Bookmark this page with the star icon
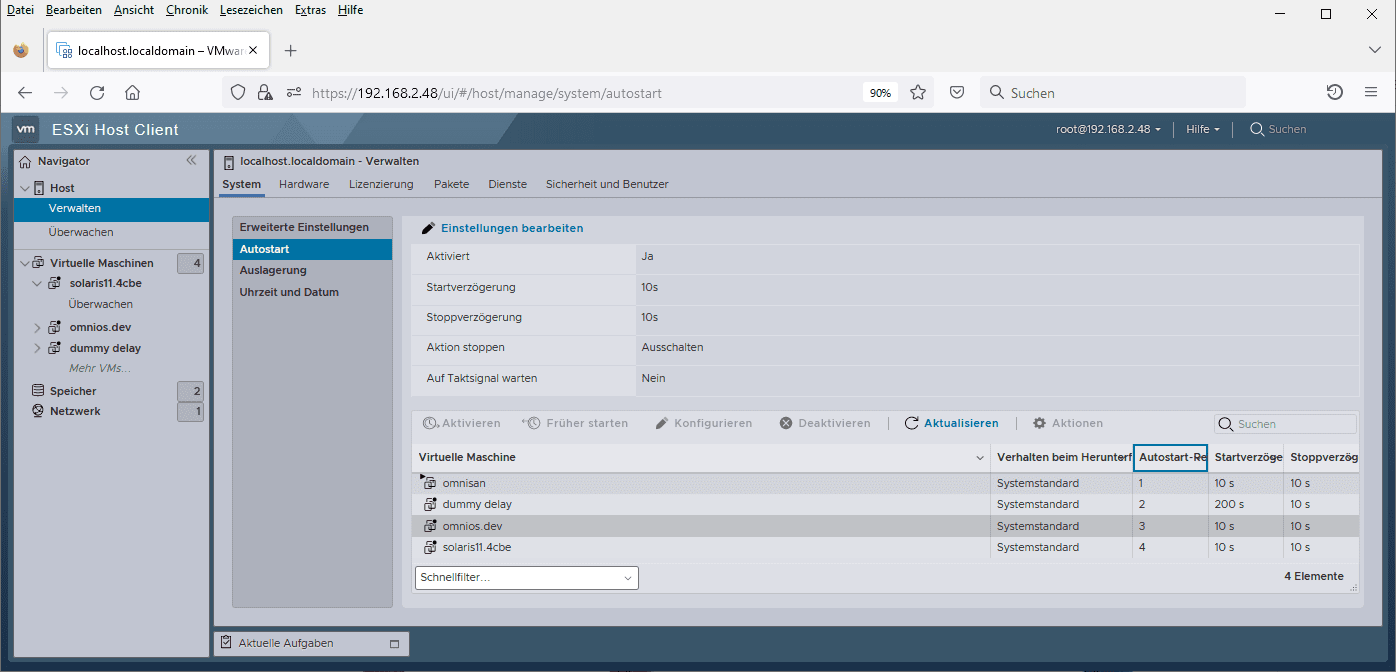This screenshot has height=672, width=1396. (916, 93)
